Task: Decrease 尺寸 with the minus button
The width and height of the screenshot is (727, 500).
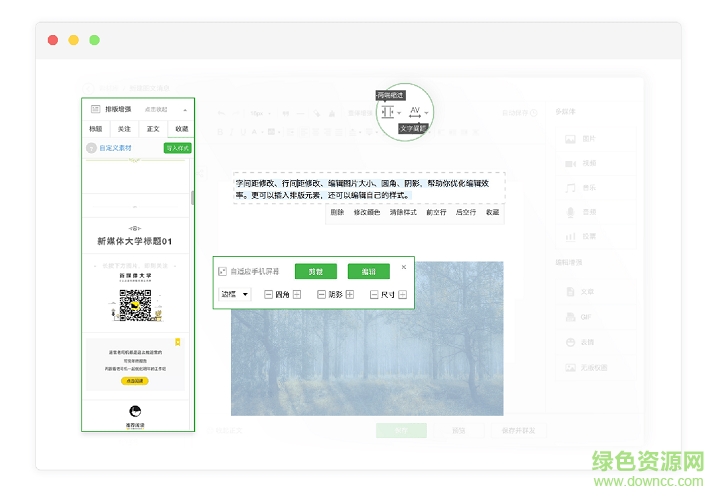Action: 374,295
